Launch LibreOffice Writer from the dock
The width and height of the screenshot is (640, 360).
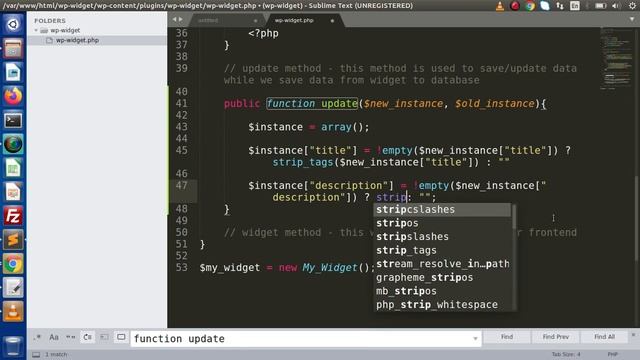[x=13, y=73]
